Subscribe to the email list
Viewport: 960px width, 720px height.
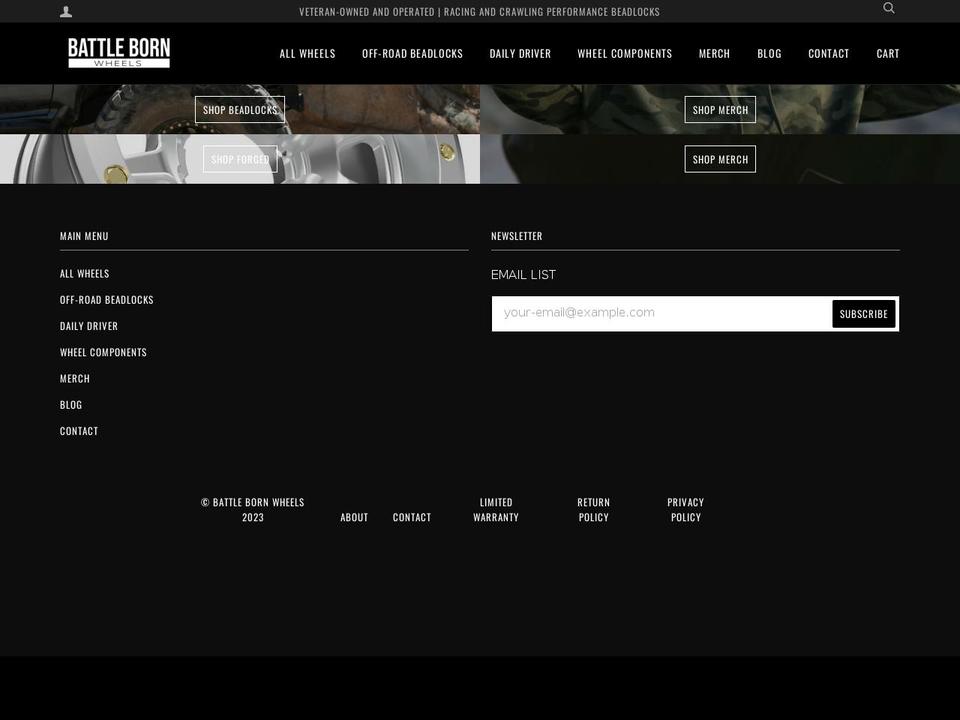[863, 314]
